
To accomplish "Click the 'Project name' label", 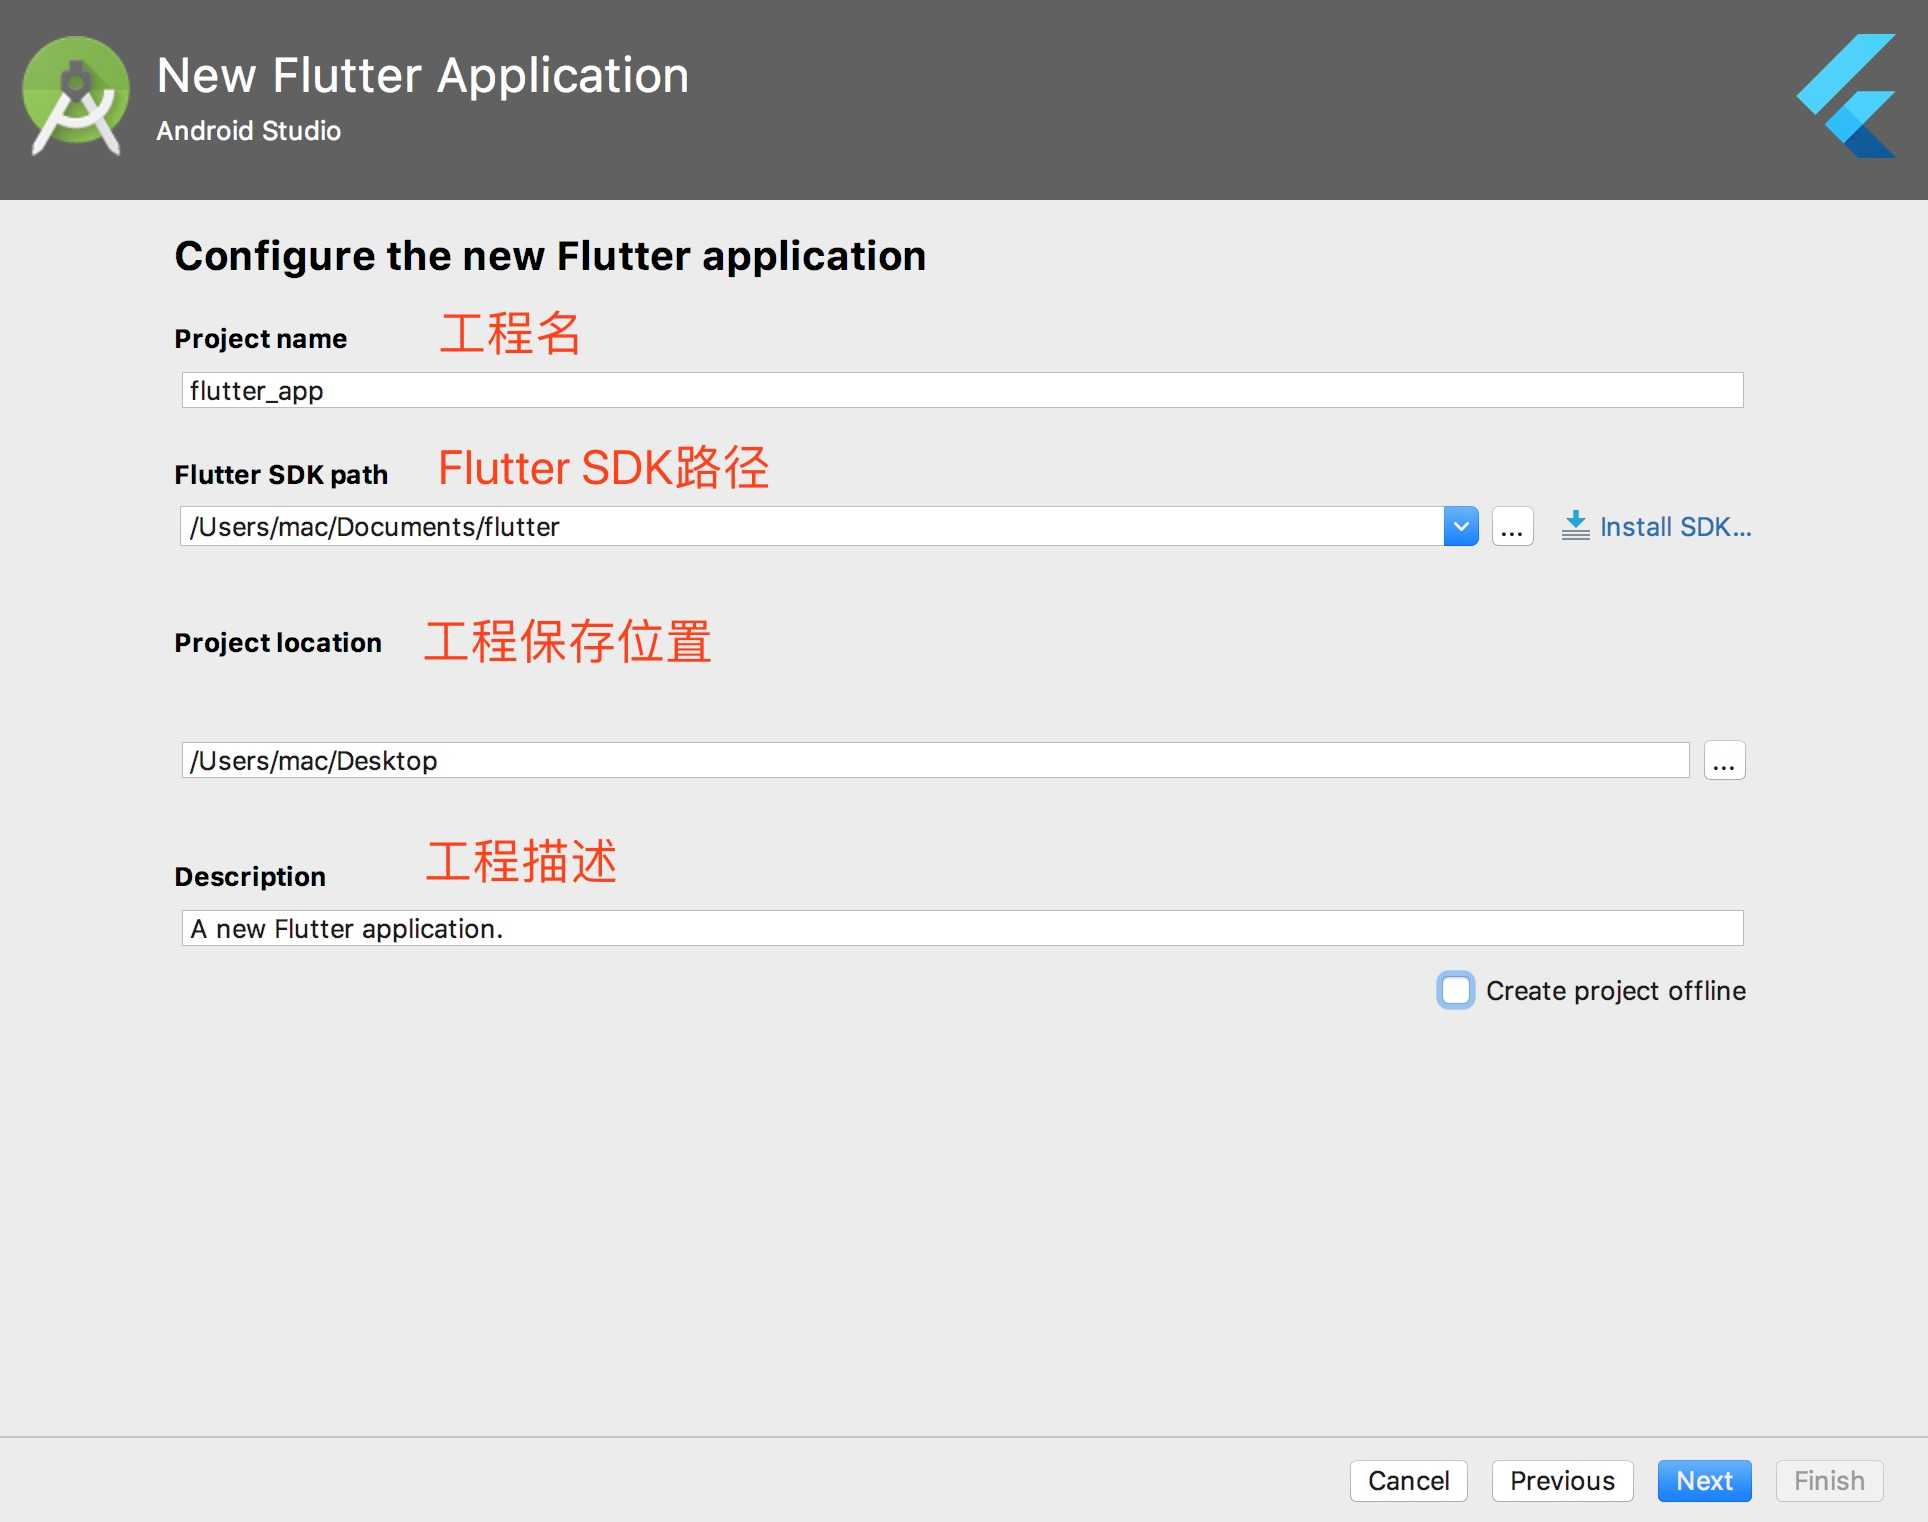I will [260, 339].
